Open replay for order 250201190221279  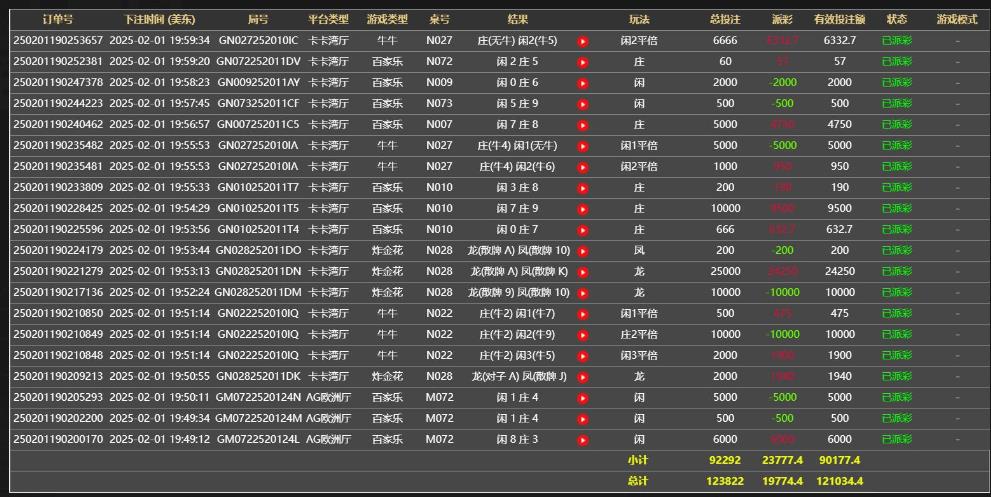(x=583, y=272)
